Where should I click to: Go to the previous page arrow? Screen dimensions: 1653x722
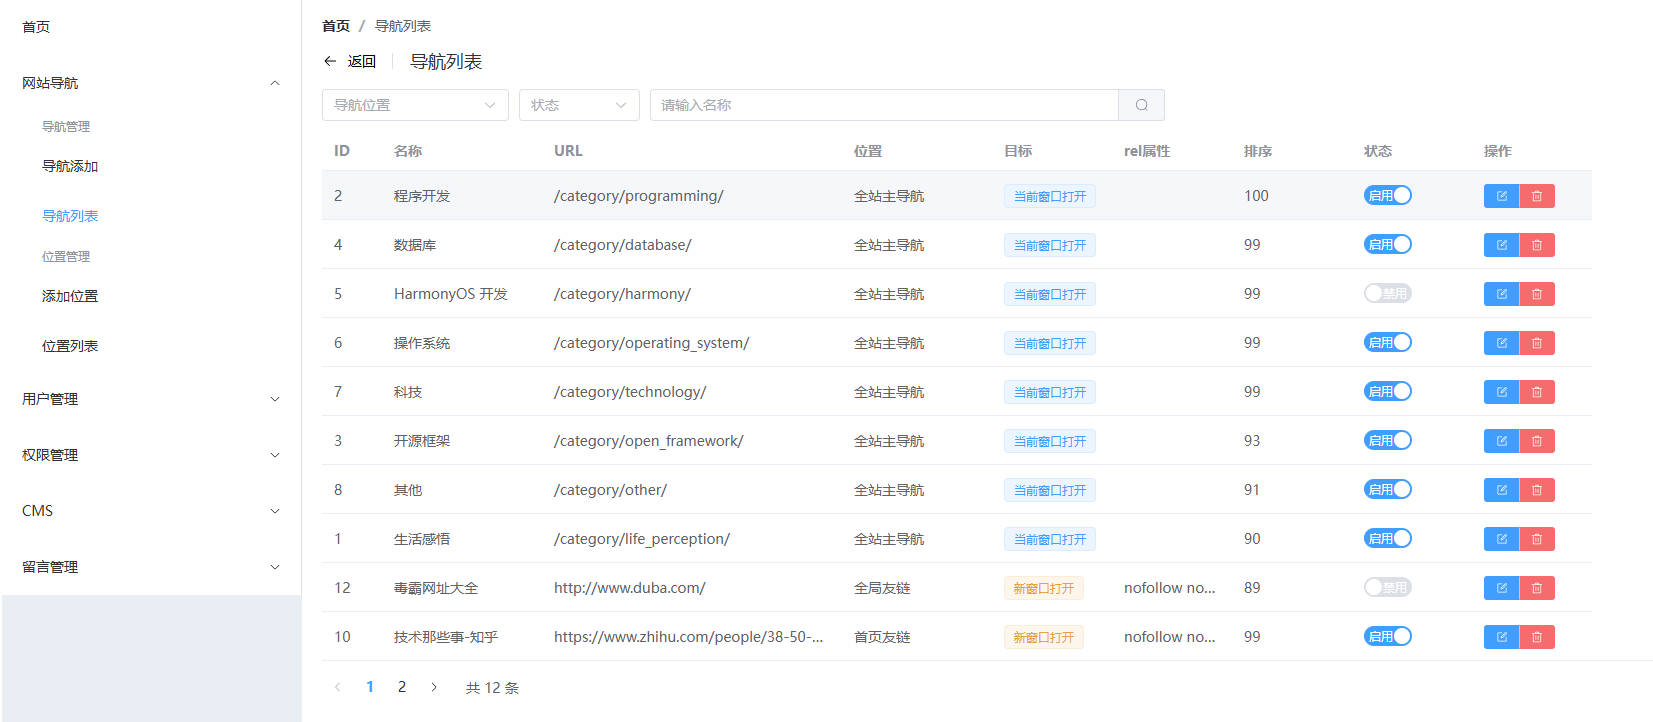point(338,687)
